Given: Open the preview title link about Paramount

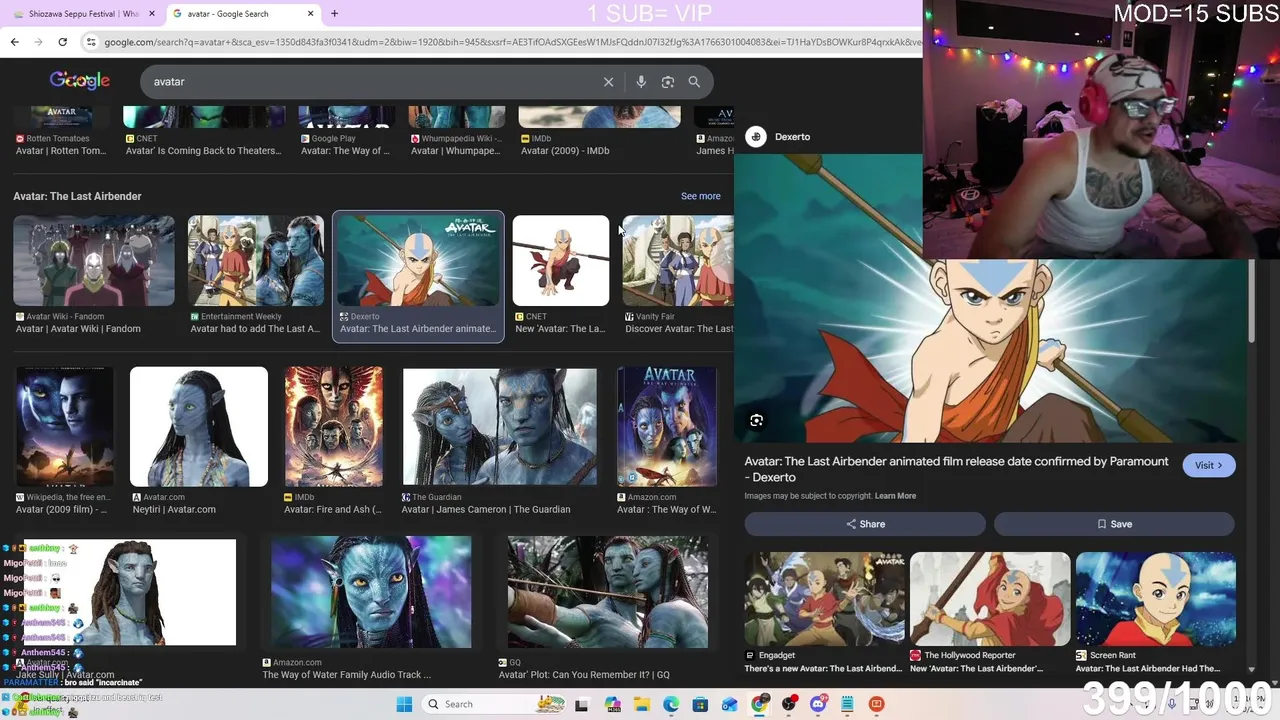Looking at the screenshot, I should [x=956, y=469].
